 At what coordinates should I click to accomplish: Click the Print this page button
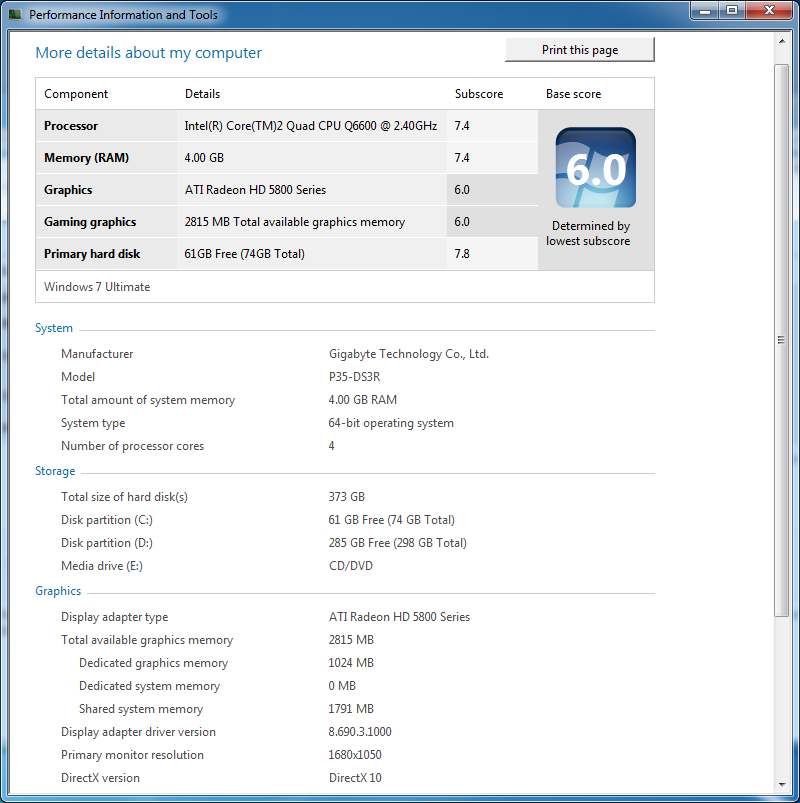tap(580, 50)
